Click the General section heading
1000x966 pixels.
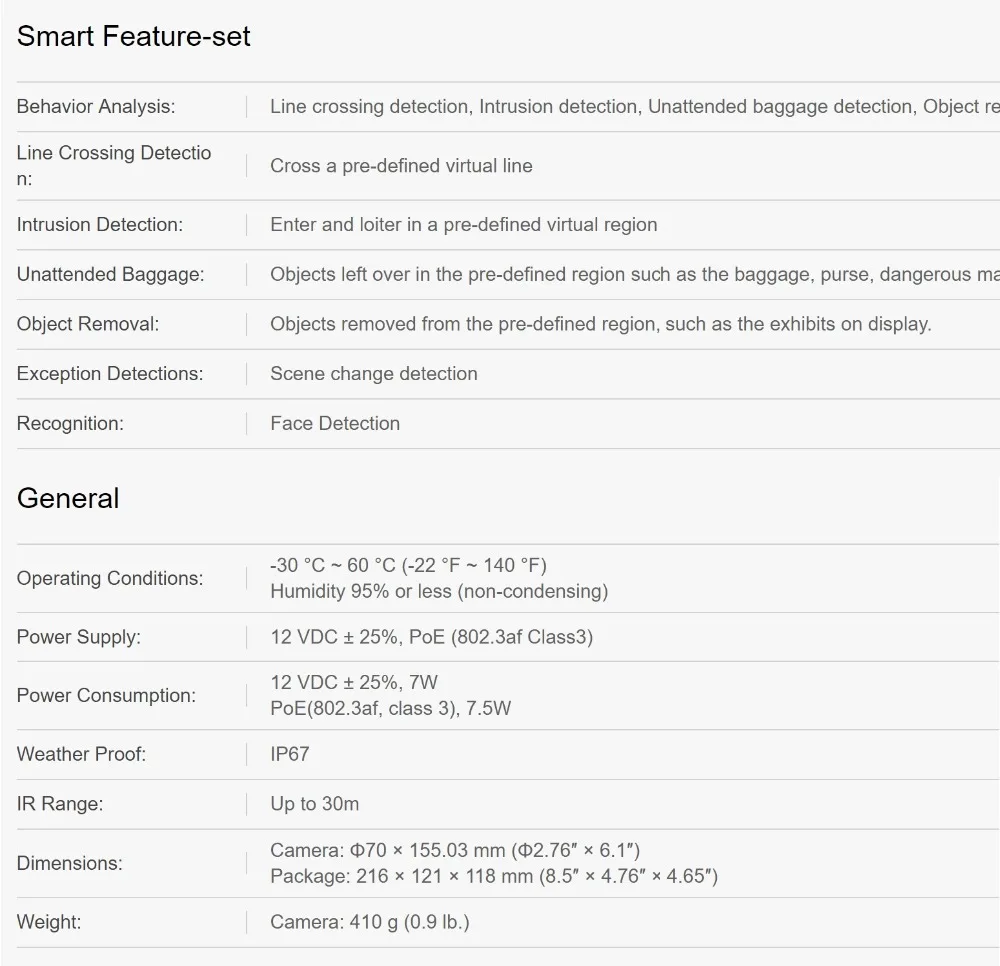(x=68, y=498)
